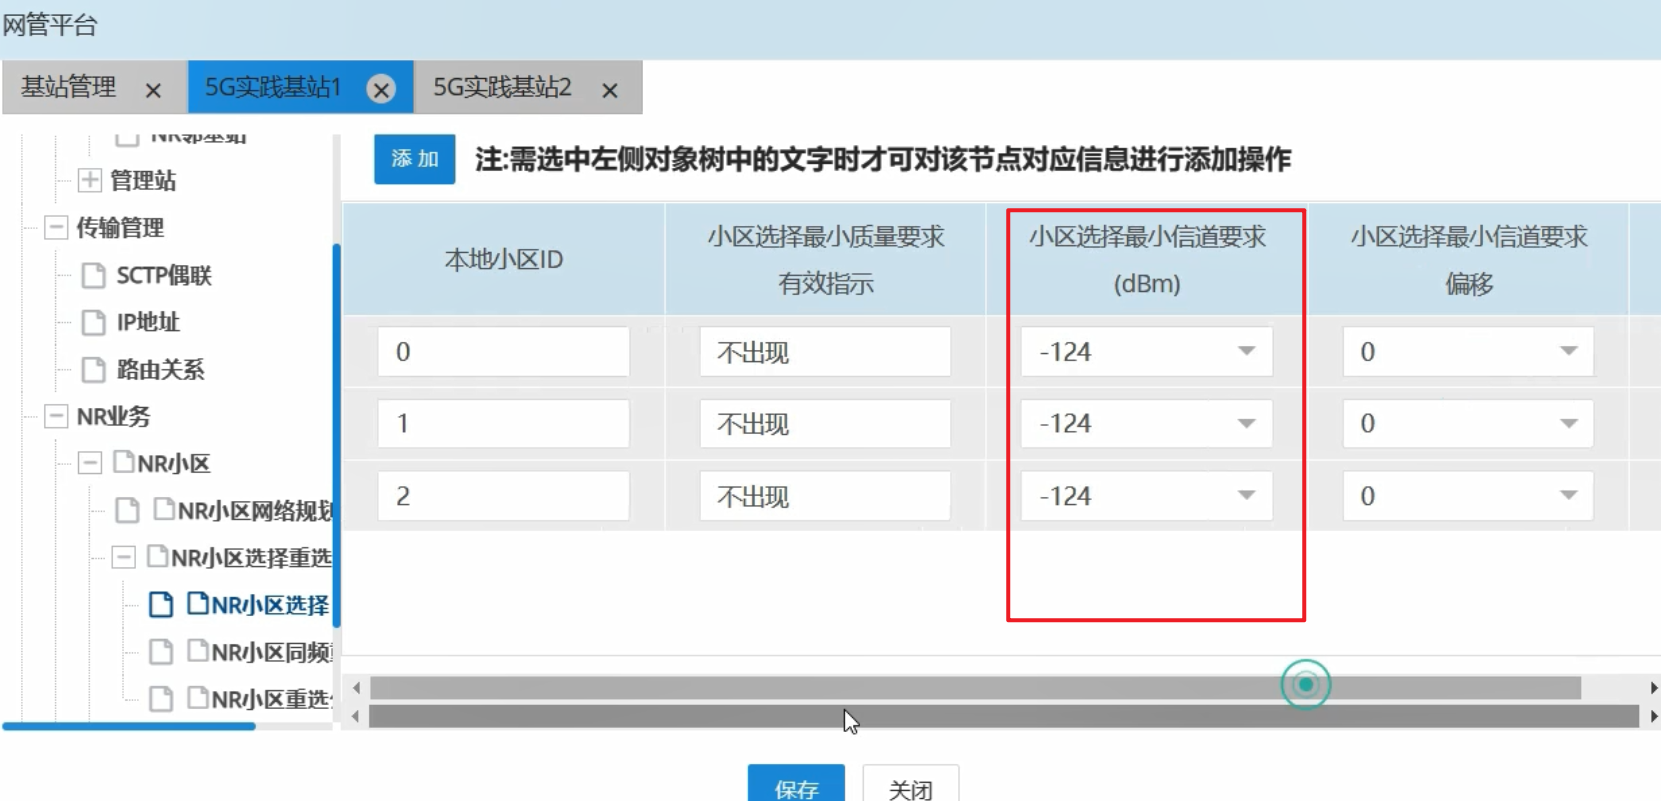Click the 路由关系 document icon

coord(93,370)
